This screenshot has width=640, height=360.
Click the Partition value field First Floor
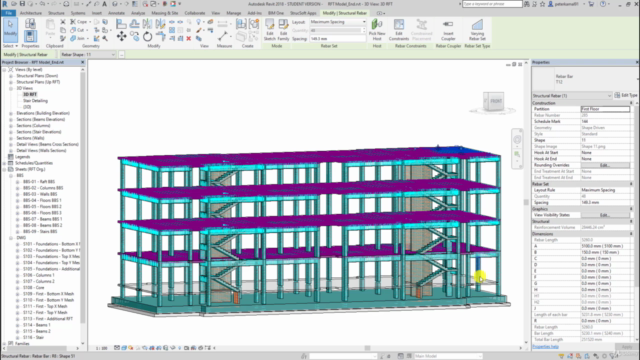605,109
